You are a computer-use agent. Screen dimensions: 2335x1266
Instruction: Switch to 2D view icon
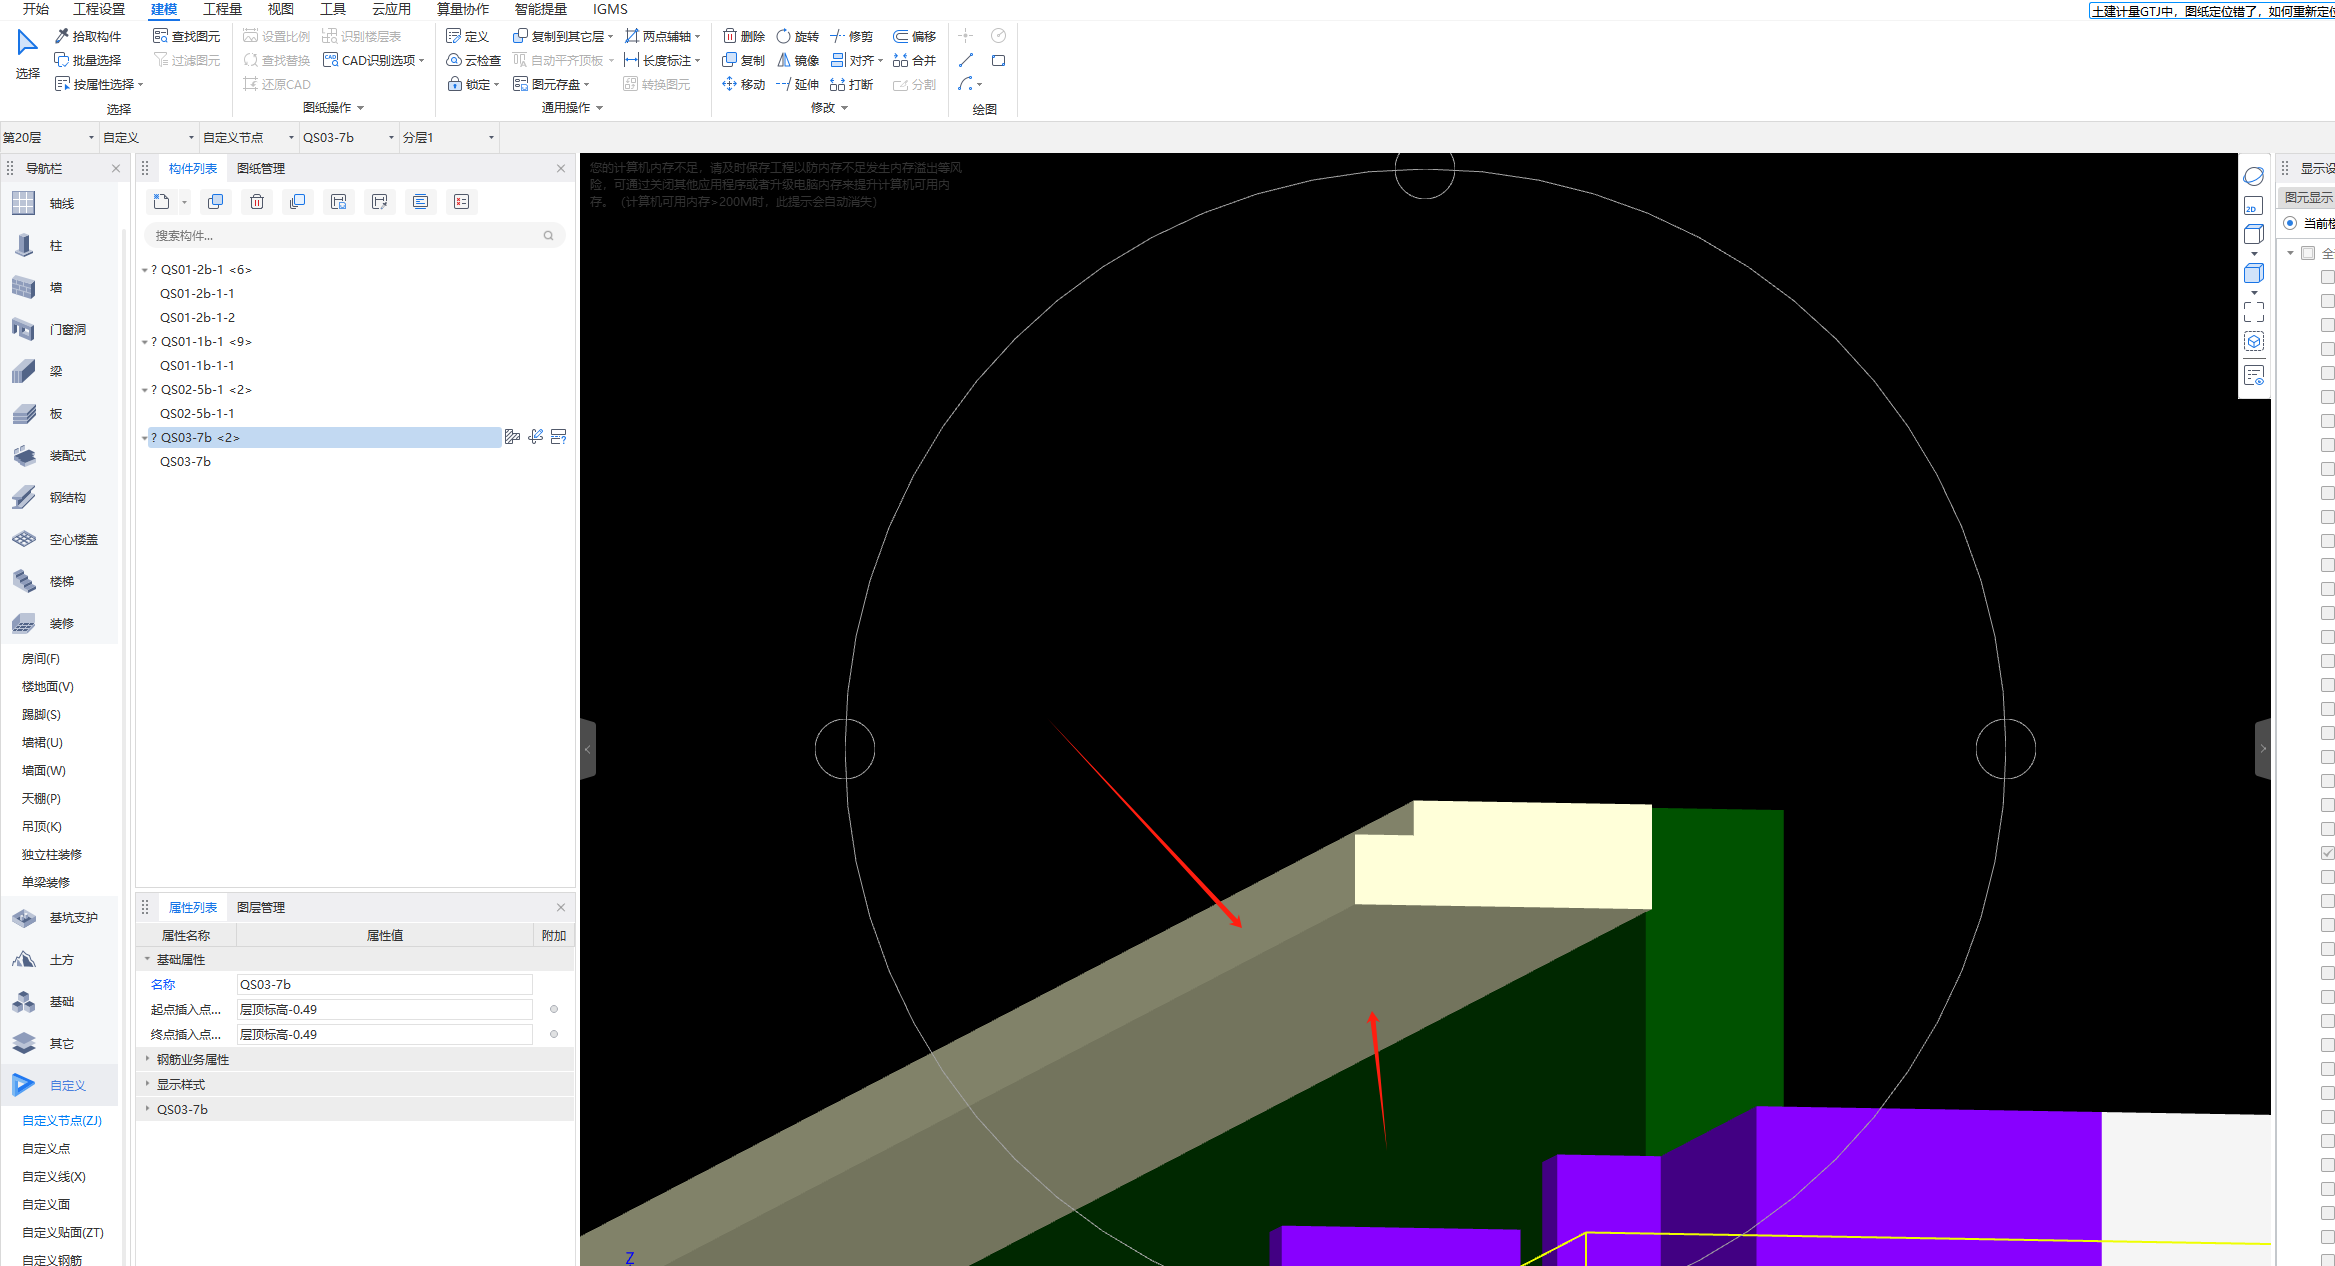2253,207
